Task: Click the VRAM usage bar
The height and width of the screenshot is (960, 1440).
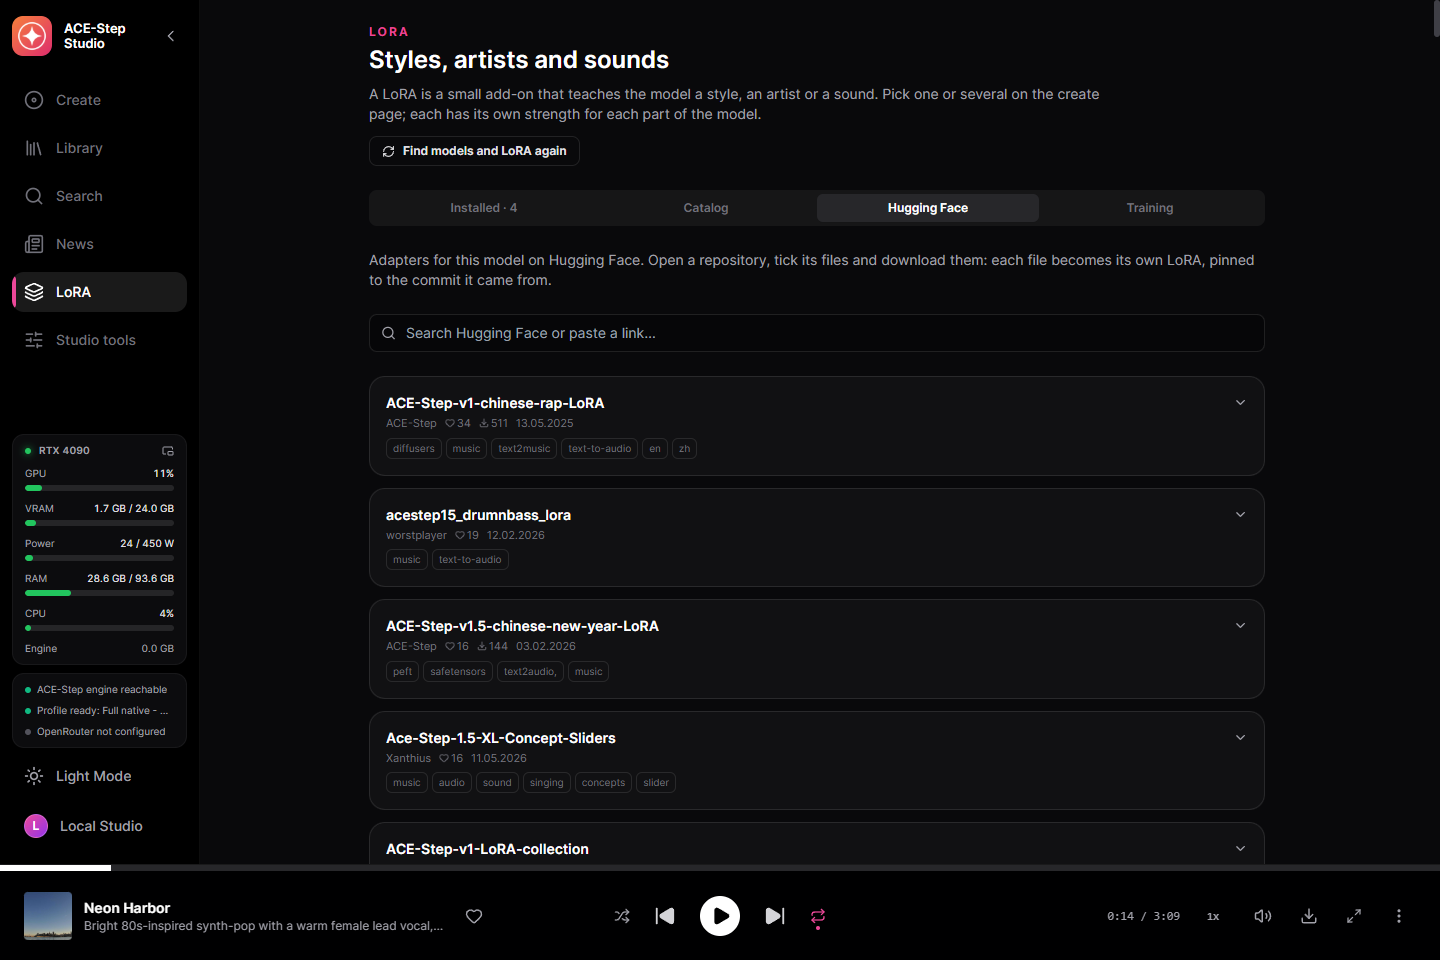Action: (x=99, y=523)
